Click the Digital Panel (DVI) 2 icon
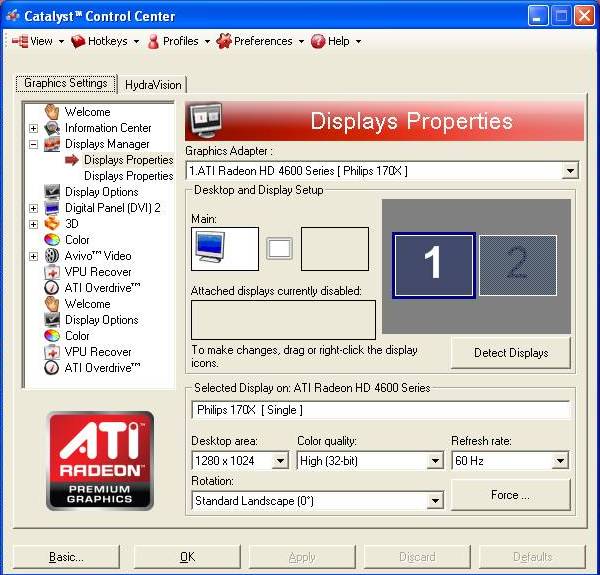Viewport: 600px width, 575px height. point(52,208)
